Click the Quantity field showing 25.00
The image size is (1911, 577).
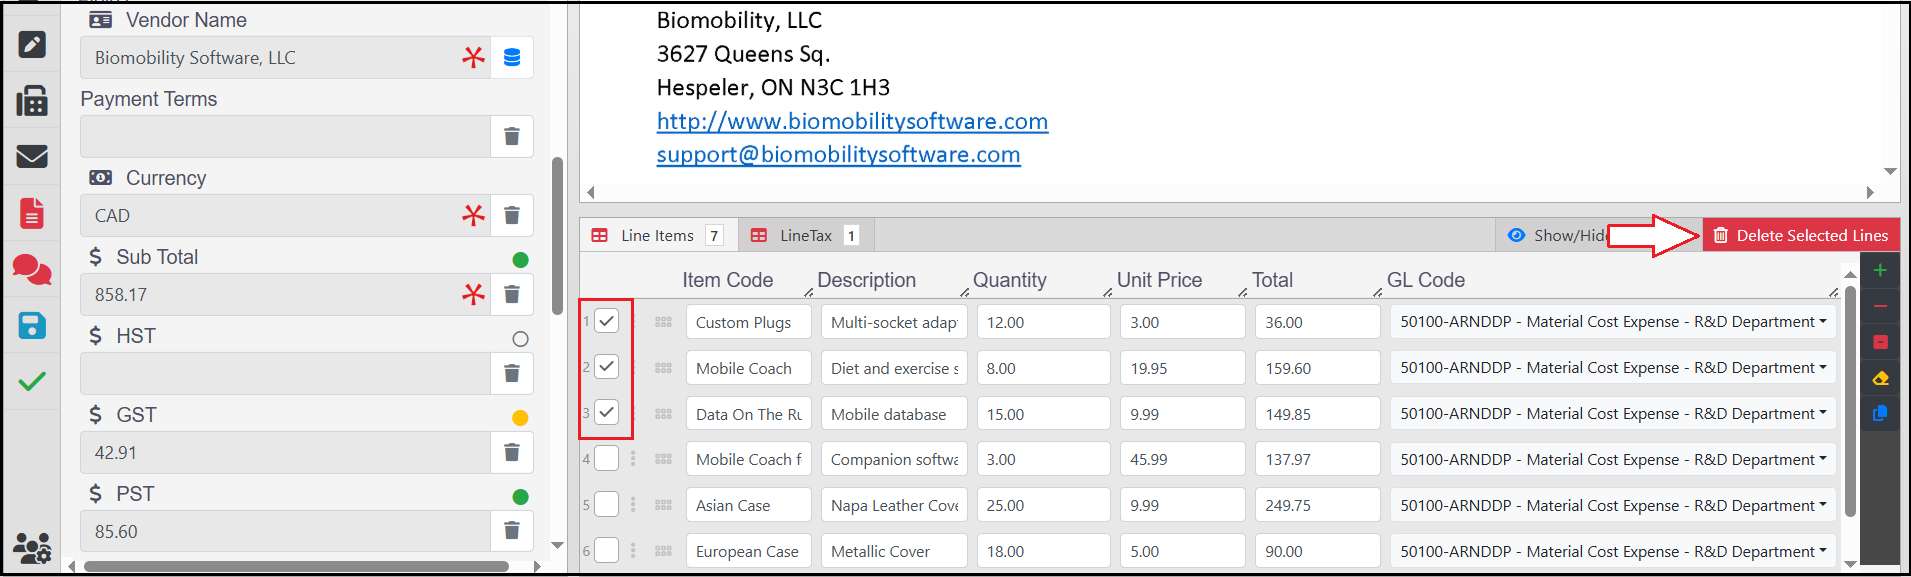(1043, 505)
